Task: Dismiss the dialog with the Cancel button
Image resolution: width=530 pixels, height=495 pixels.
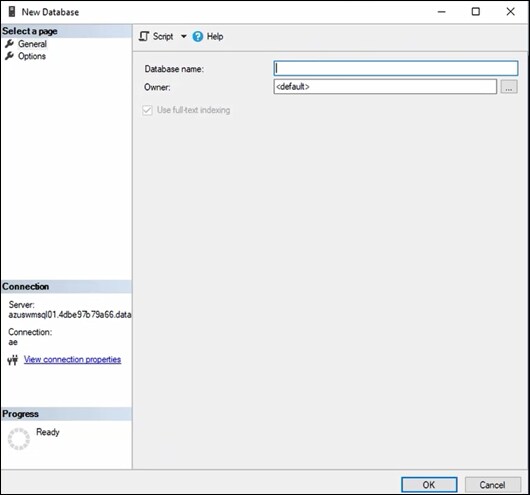Action: 492,485
